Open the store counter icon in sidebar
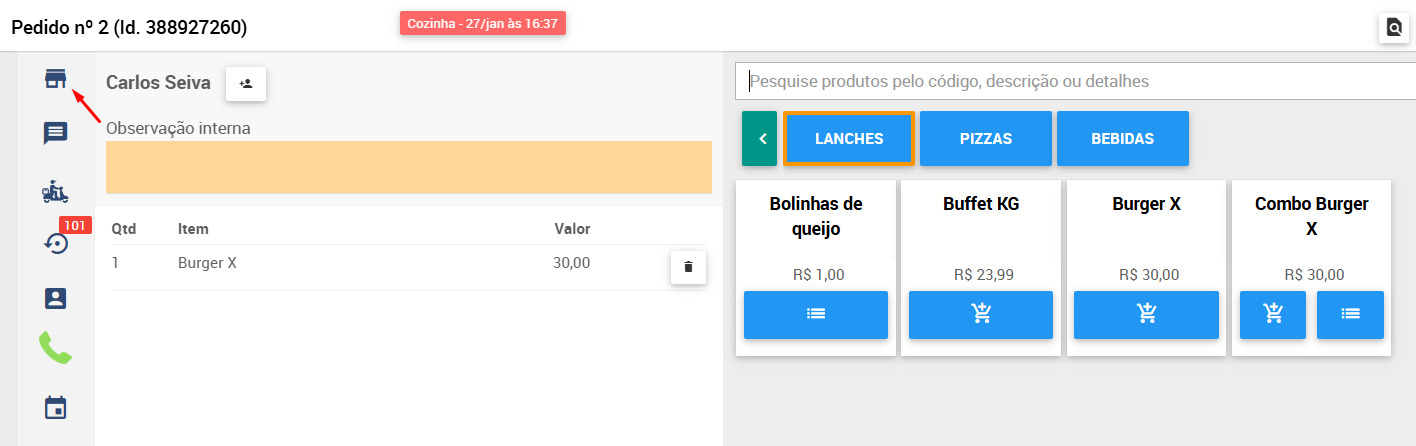This screenshot has width=1416, height=446. point(56,79)
